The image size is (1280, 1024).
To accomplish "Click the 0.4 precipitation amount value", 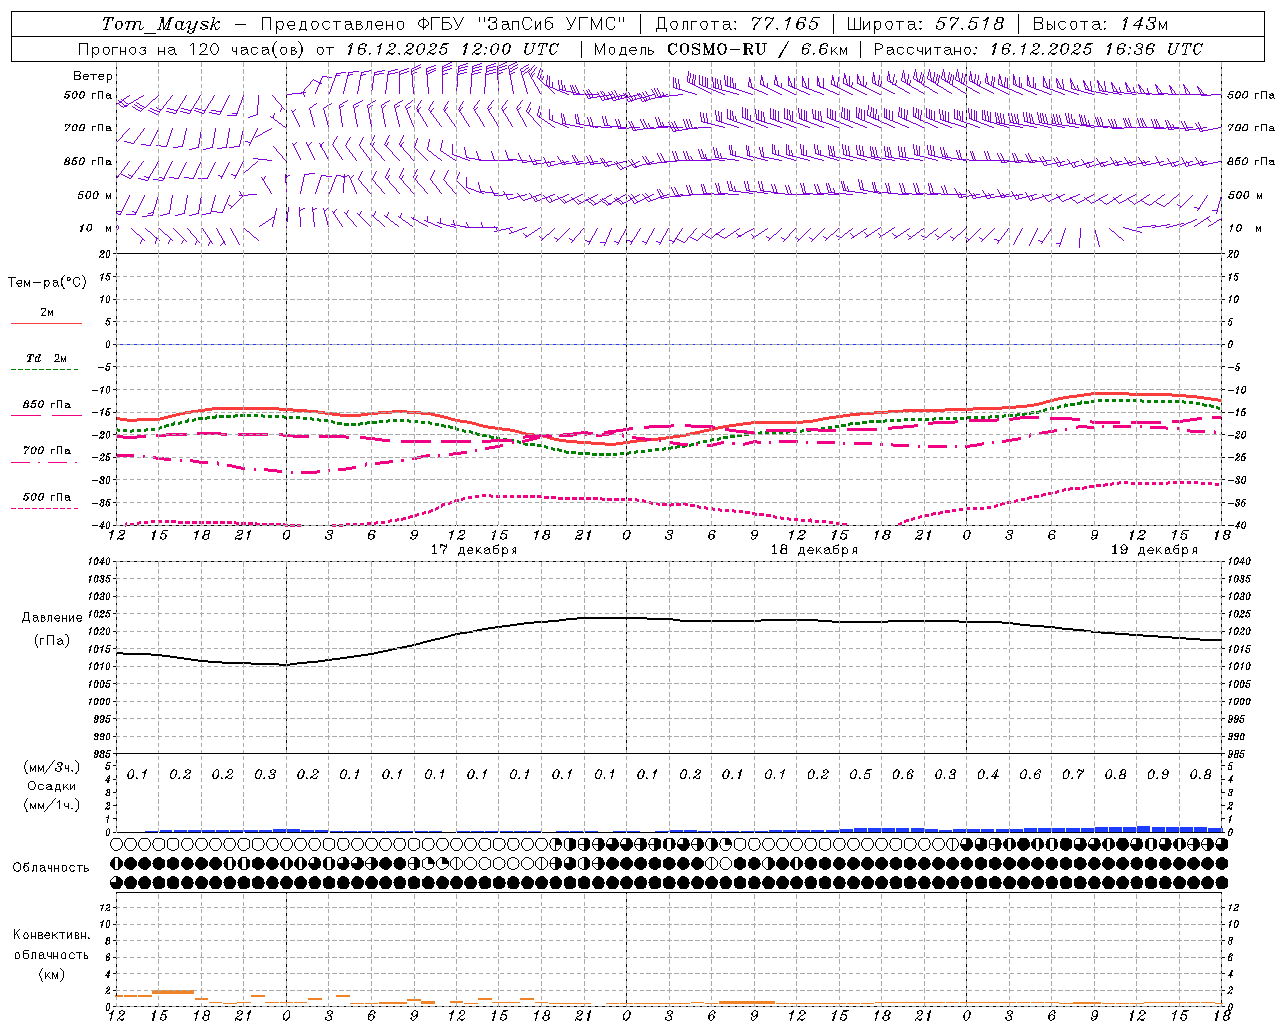I will point(988,775).
